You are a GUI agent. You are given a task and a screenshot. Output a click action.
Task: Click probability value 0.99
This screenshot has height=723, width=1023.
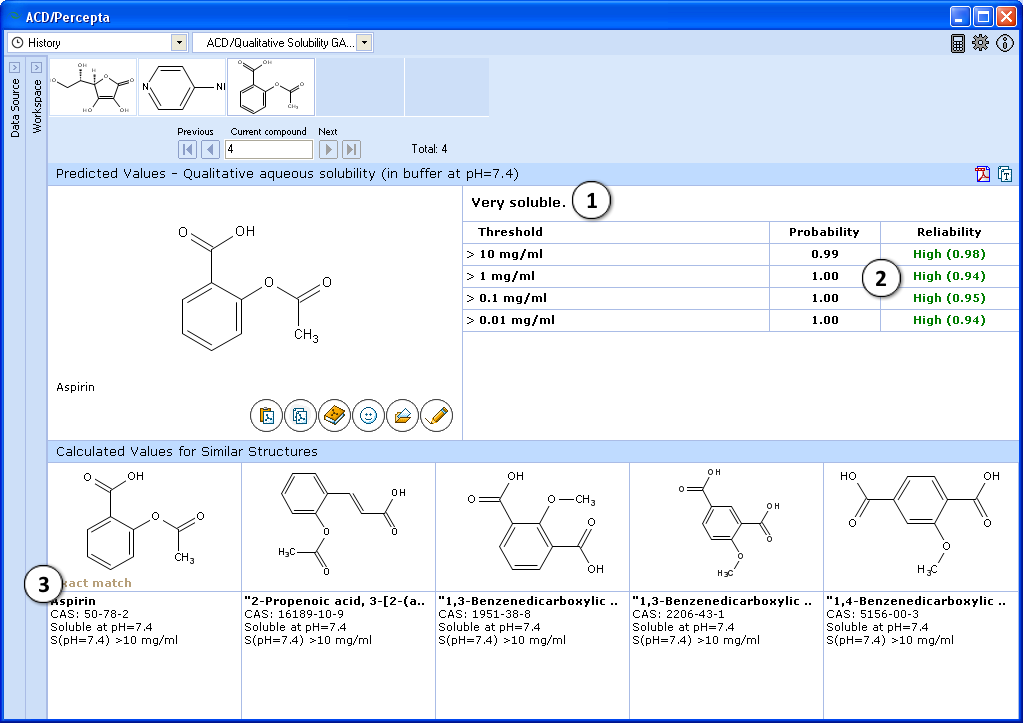825,254
